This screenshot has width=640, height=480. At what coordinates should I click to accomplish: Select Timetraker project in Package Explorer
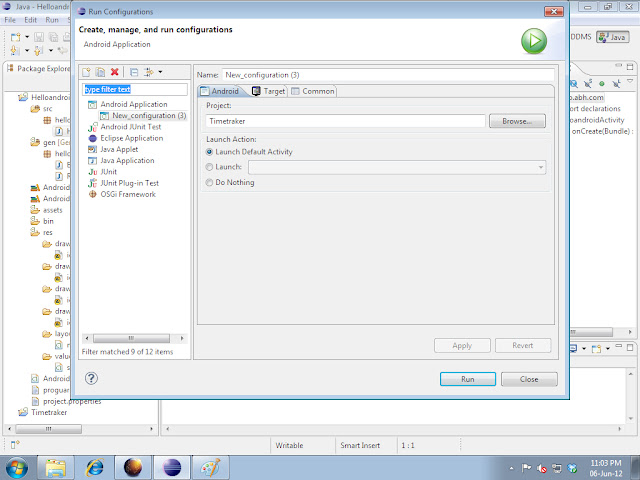pyautogui.click(x=43, y=412)
